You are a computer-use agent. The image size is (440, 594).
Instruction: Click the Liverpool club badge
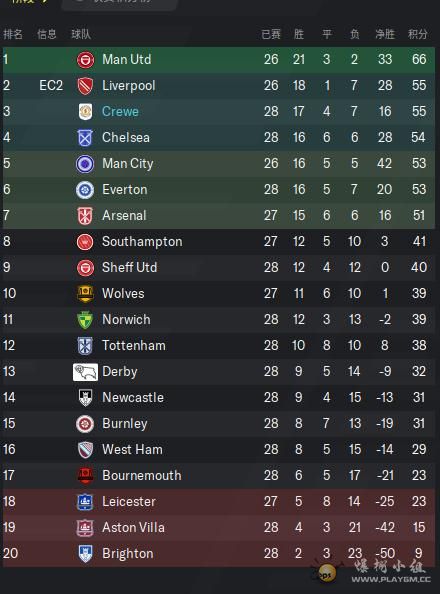[x=85, y=86]
